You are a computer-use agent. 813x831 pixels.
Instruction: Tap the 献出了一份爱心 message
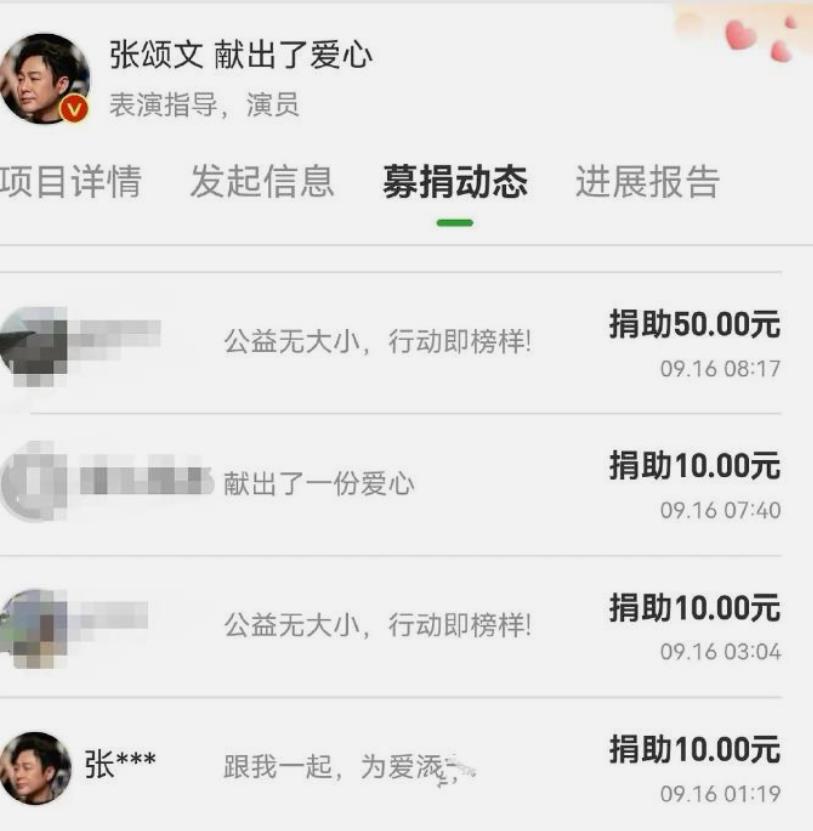[x=319, y=483]
